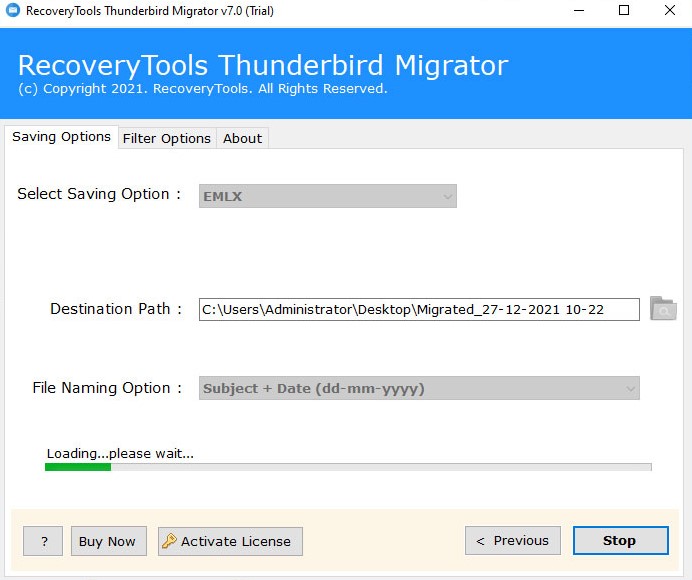Click inside the Destination Path text field

click(419, 309)
